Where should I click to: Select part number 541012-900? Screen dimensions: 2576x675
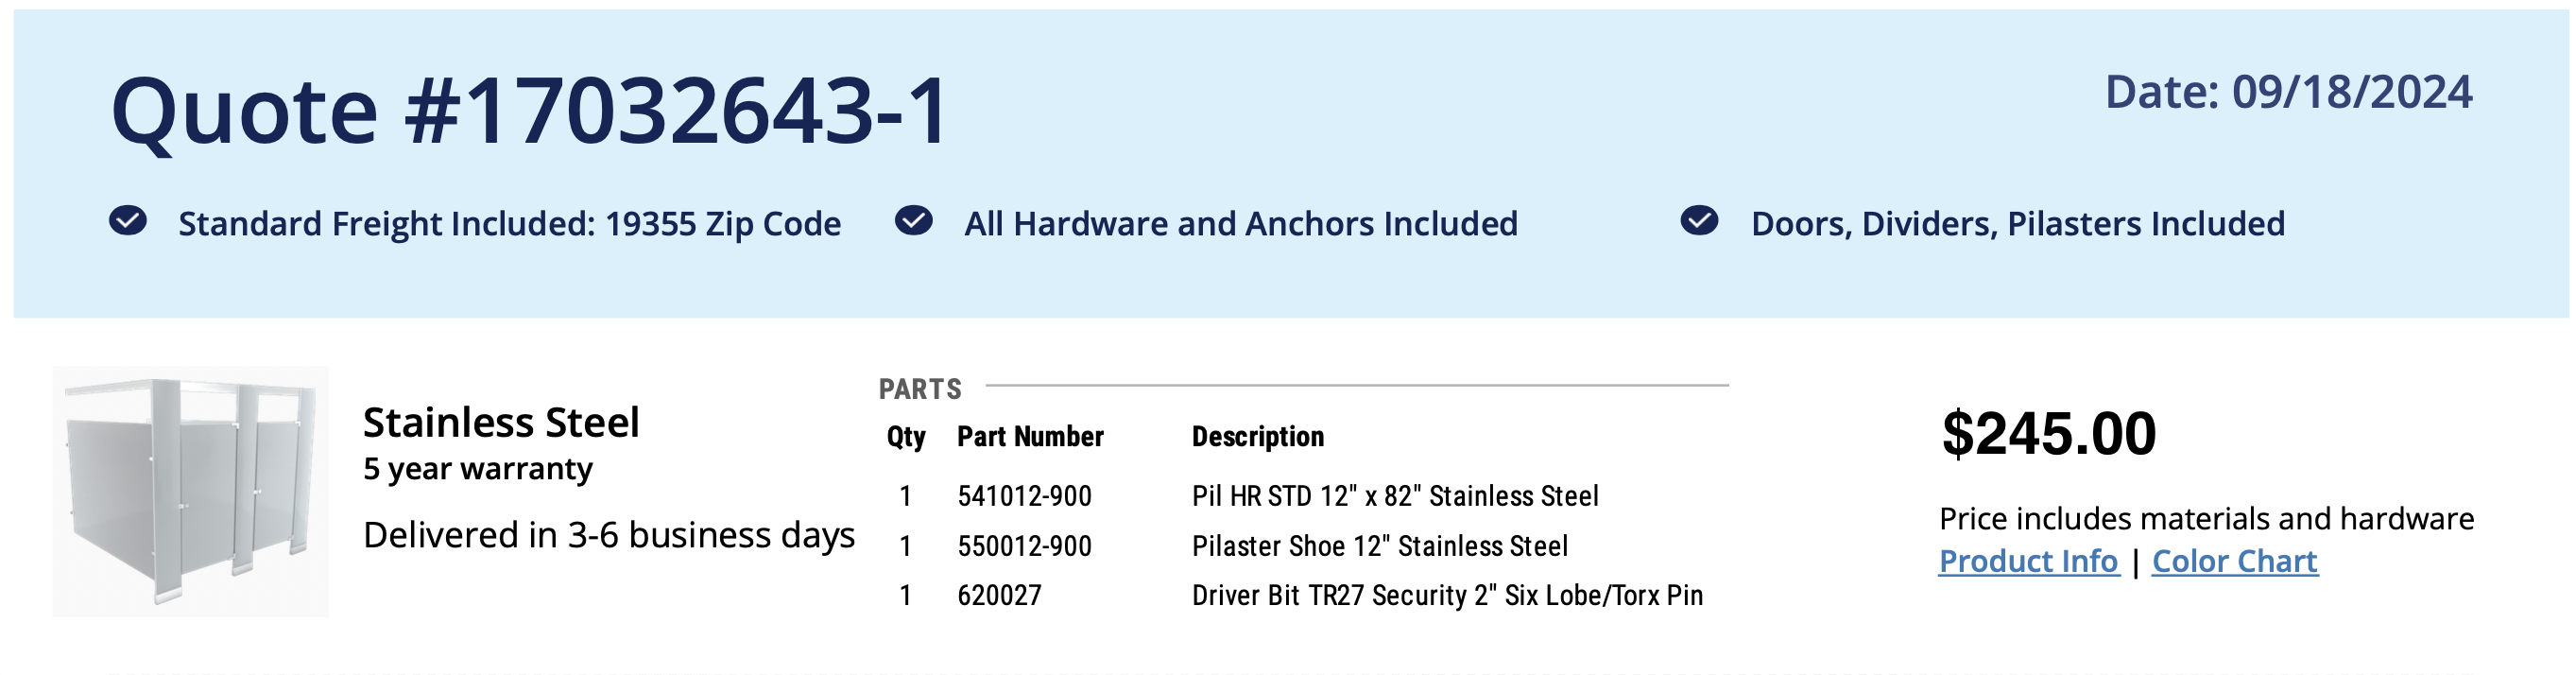pyautogui.click(x=1024, y=496)
